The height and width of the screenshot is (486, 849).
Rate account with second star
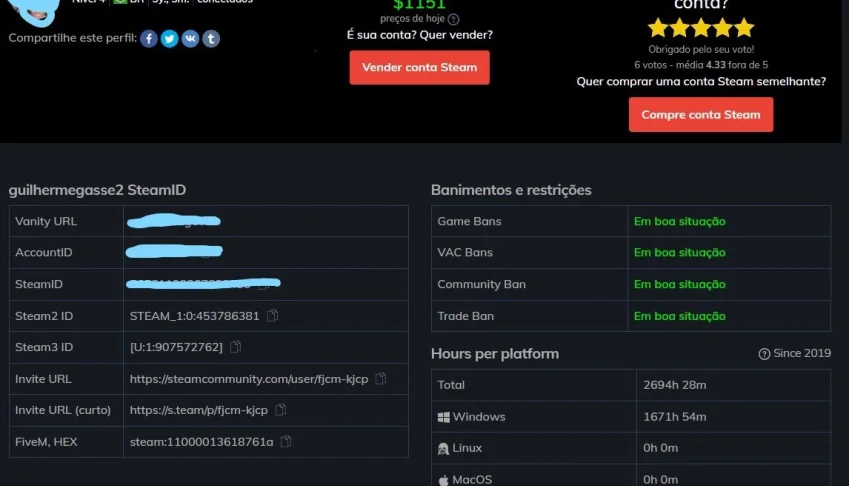(x=680, y=27)
